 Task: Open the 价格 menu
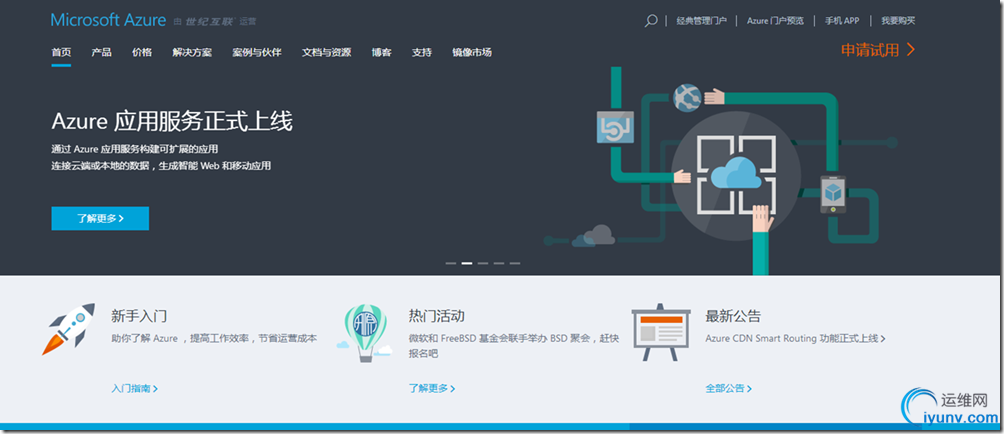pyautogui.click(x=142, y=52)
